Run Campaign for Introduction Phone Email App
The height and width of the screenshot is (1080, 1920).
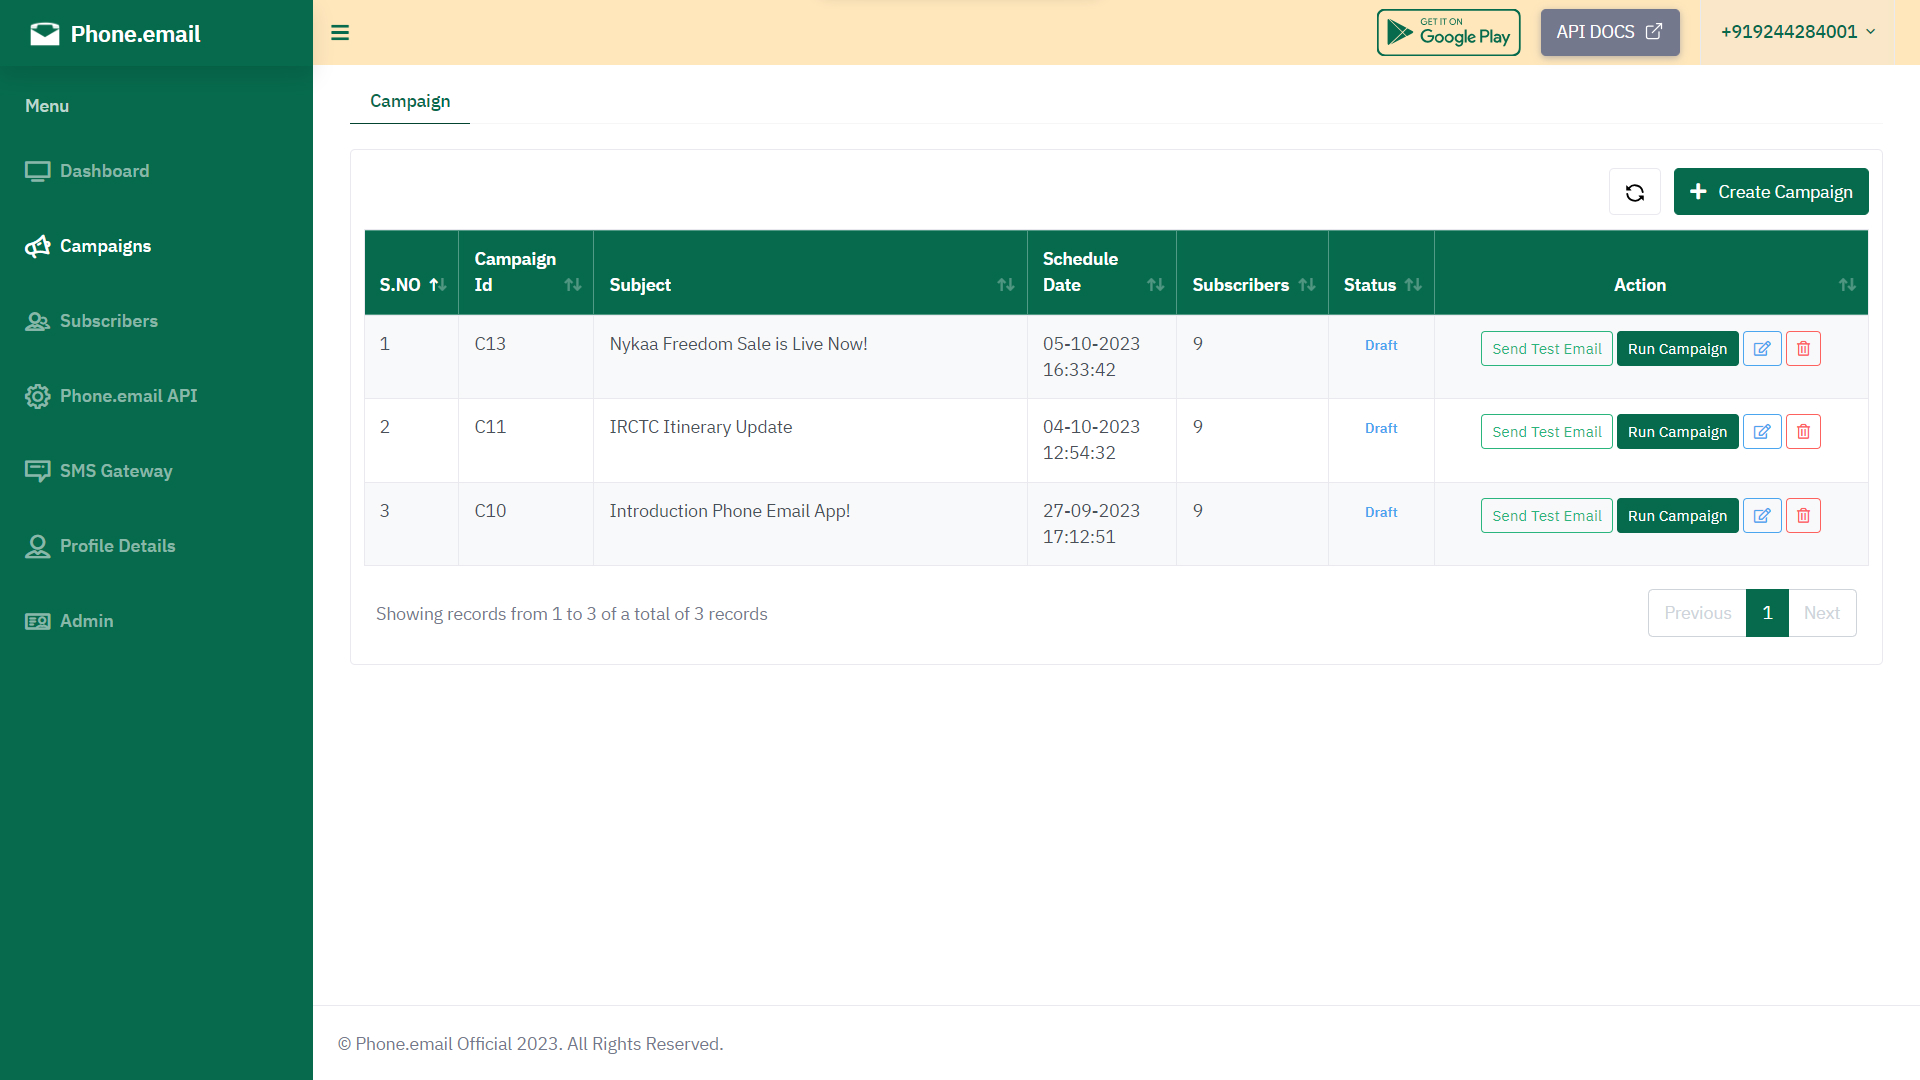1677,516
